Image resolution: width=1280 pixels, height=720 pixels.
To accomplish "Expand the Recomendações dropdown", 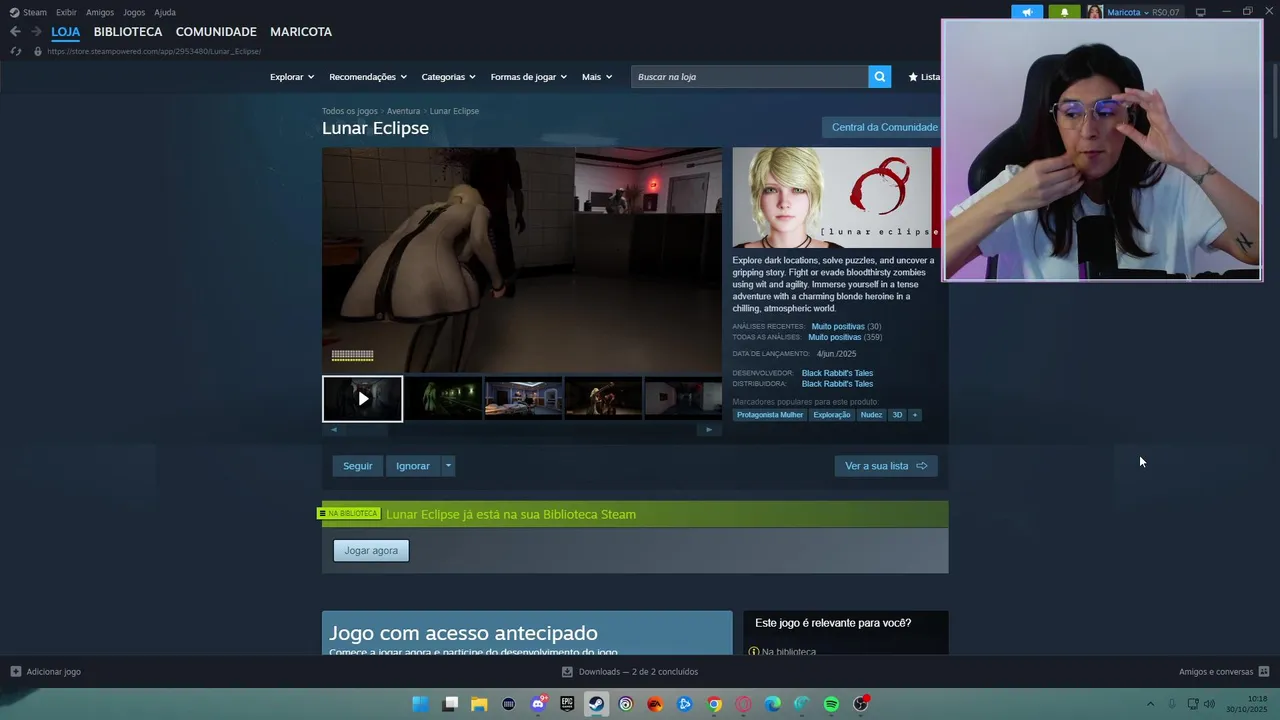I will (x=368, y=77).
